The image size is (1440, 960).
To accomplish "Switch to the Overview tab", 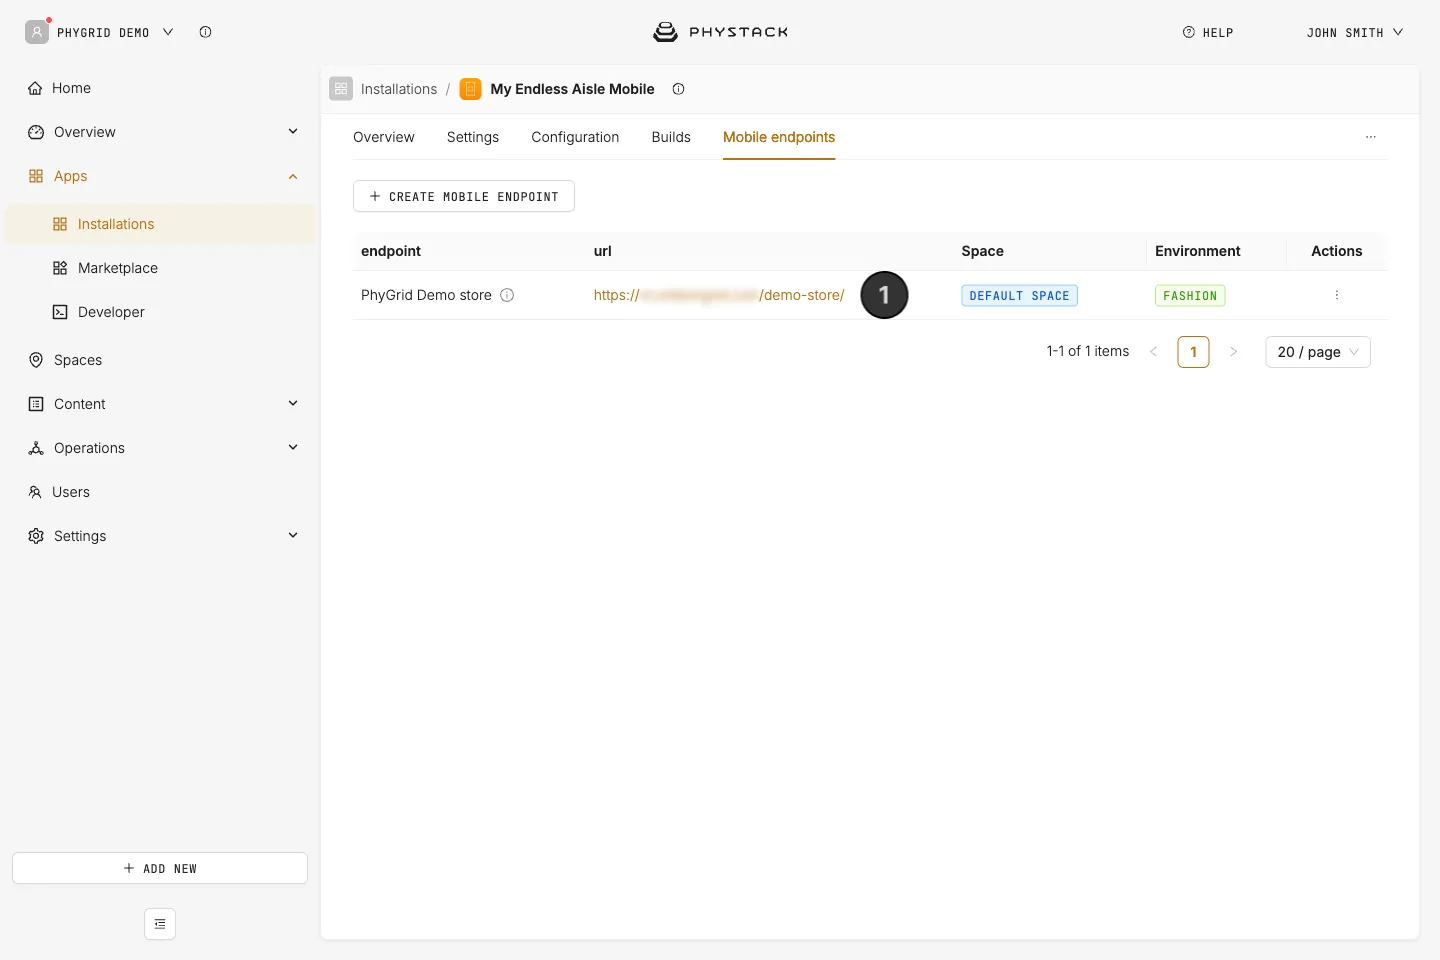I will (x=384, y=137).
